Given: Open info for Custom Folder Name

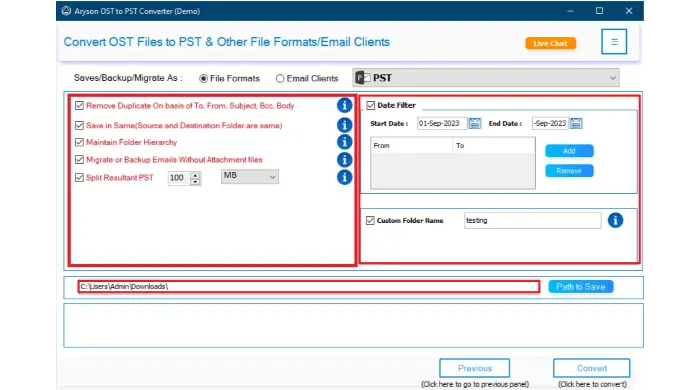Looking at the screenshot, I should (615, 220).
